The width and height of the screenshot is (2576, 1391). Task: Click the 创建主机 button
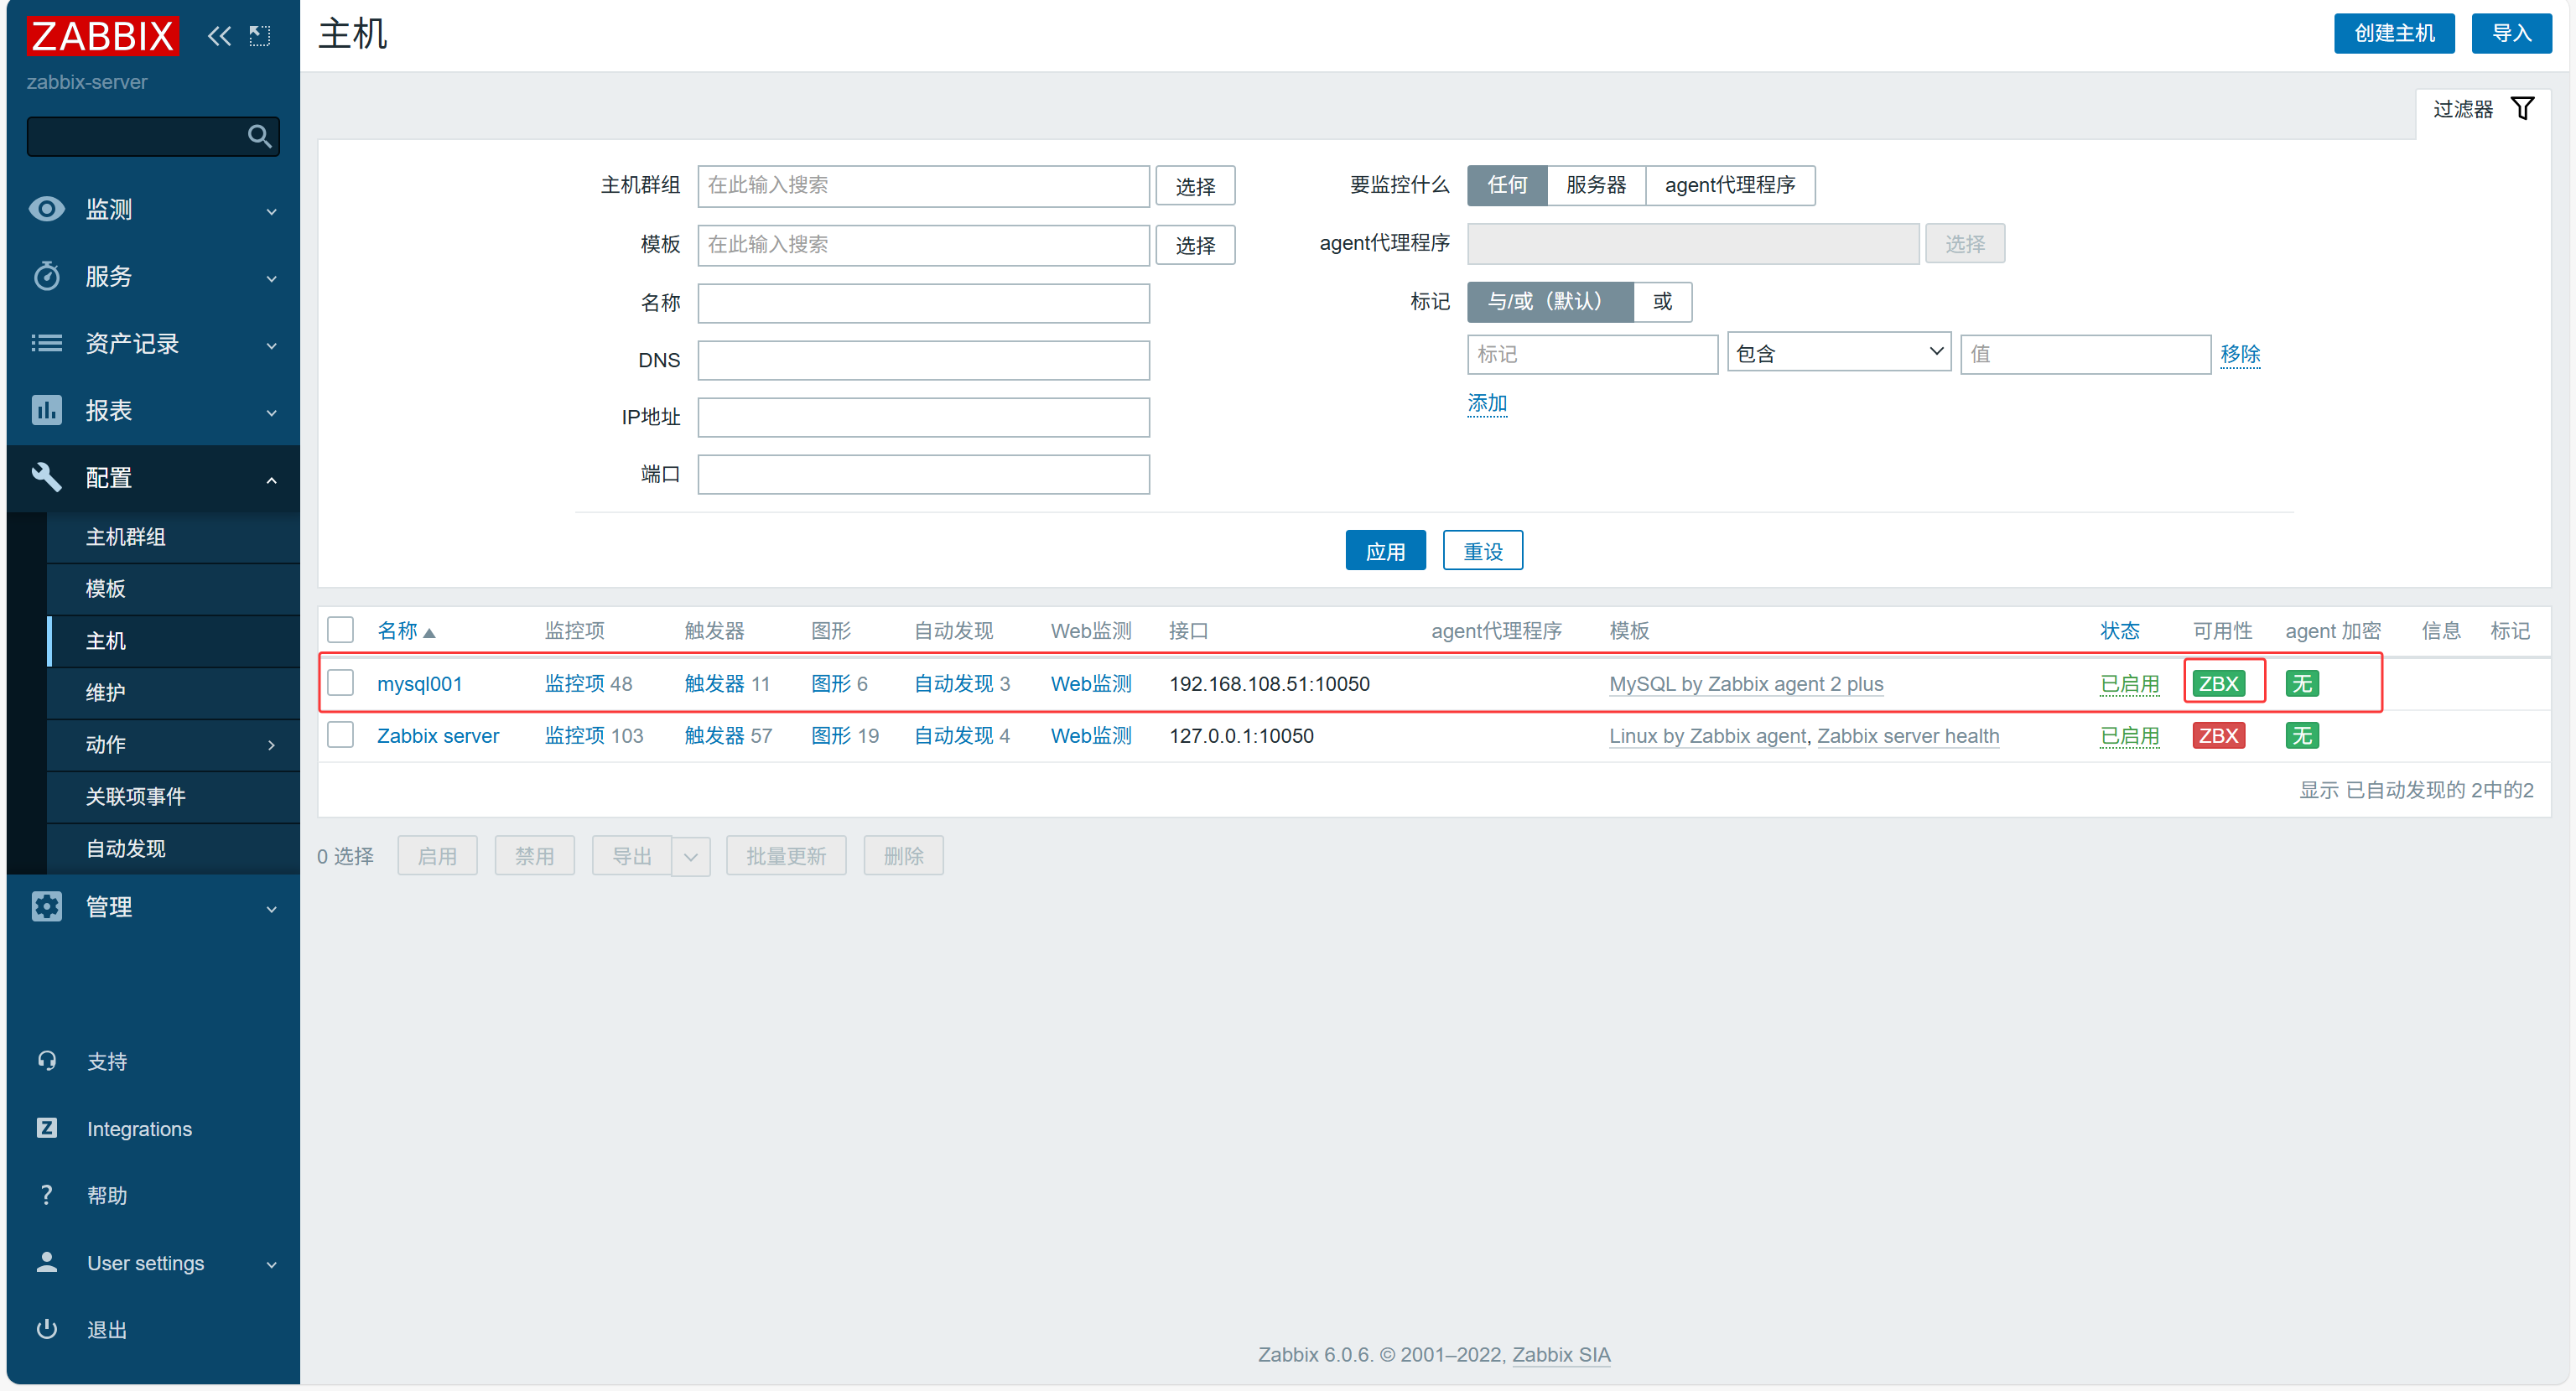pos(2394,33)
